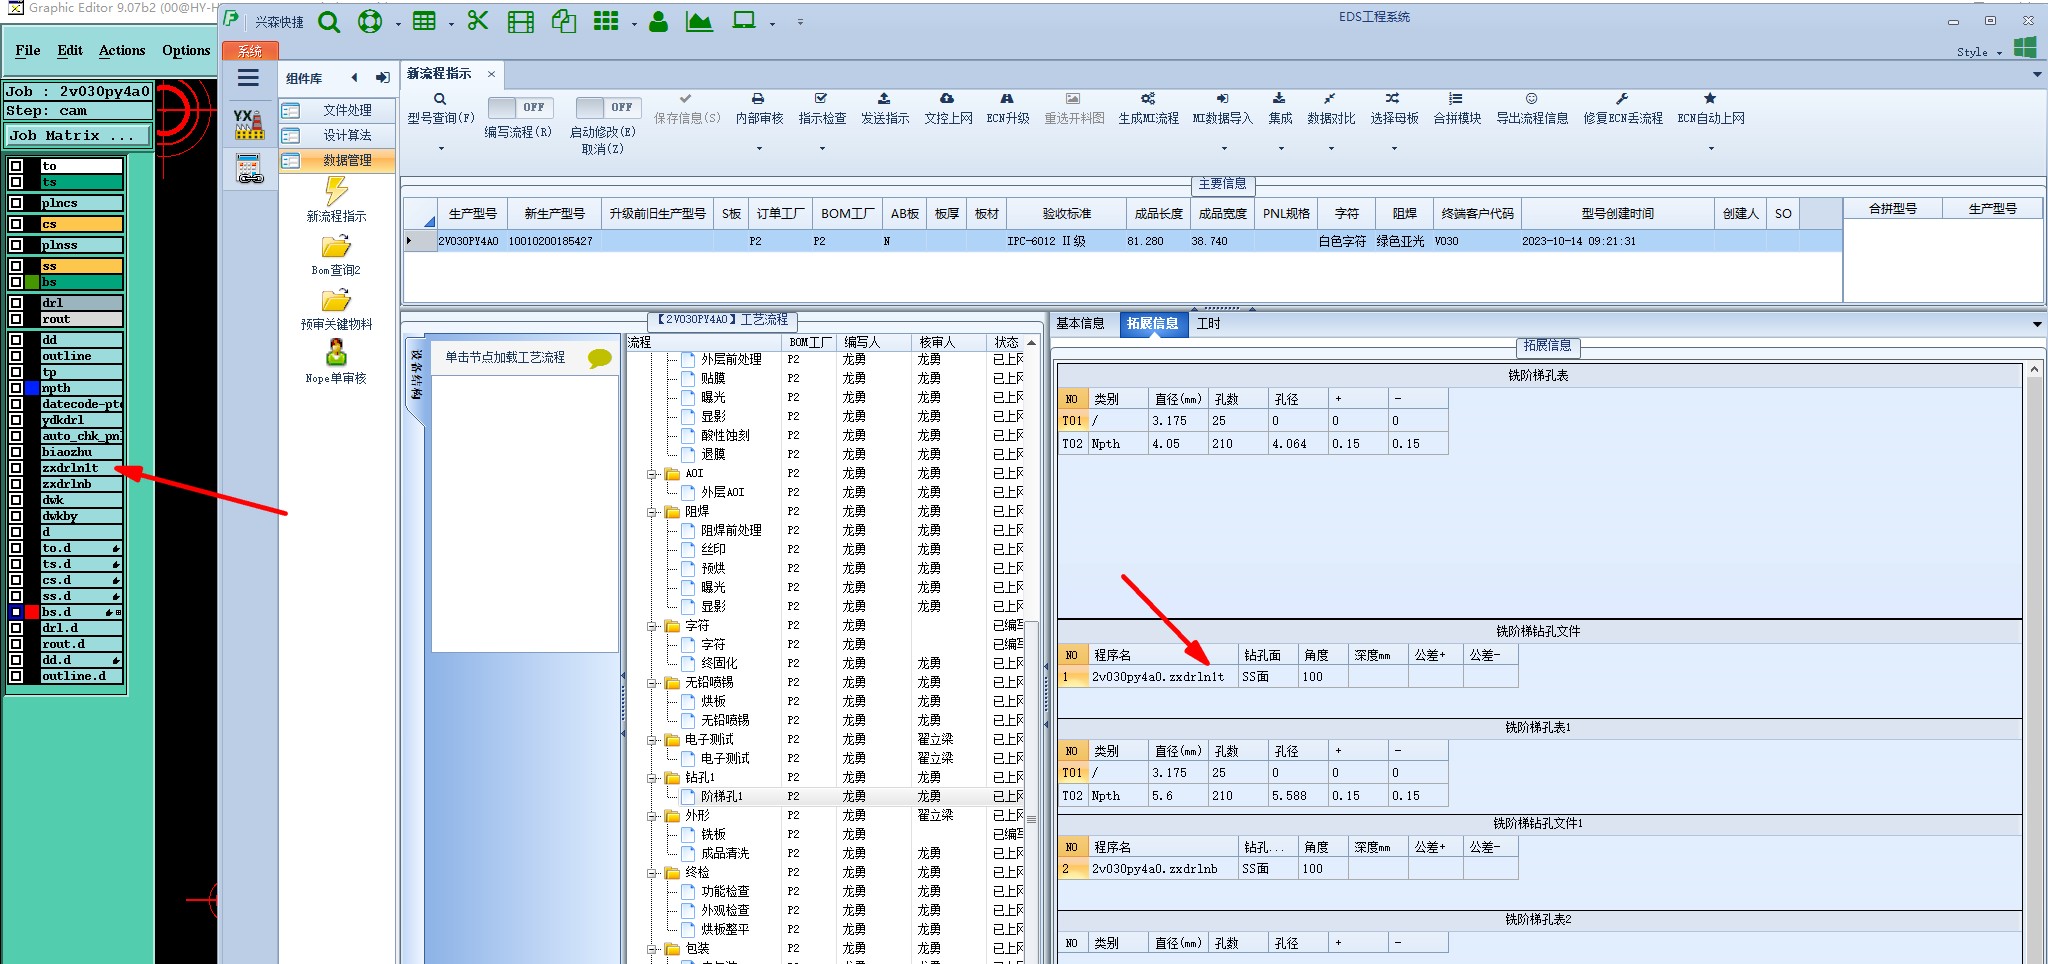Toggle checkbox of layer 'cs'
Screen dimensions: 2048x964
point(16,224)
